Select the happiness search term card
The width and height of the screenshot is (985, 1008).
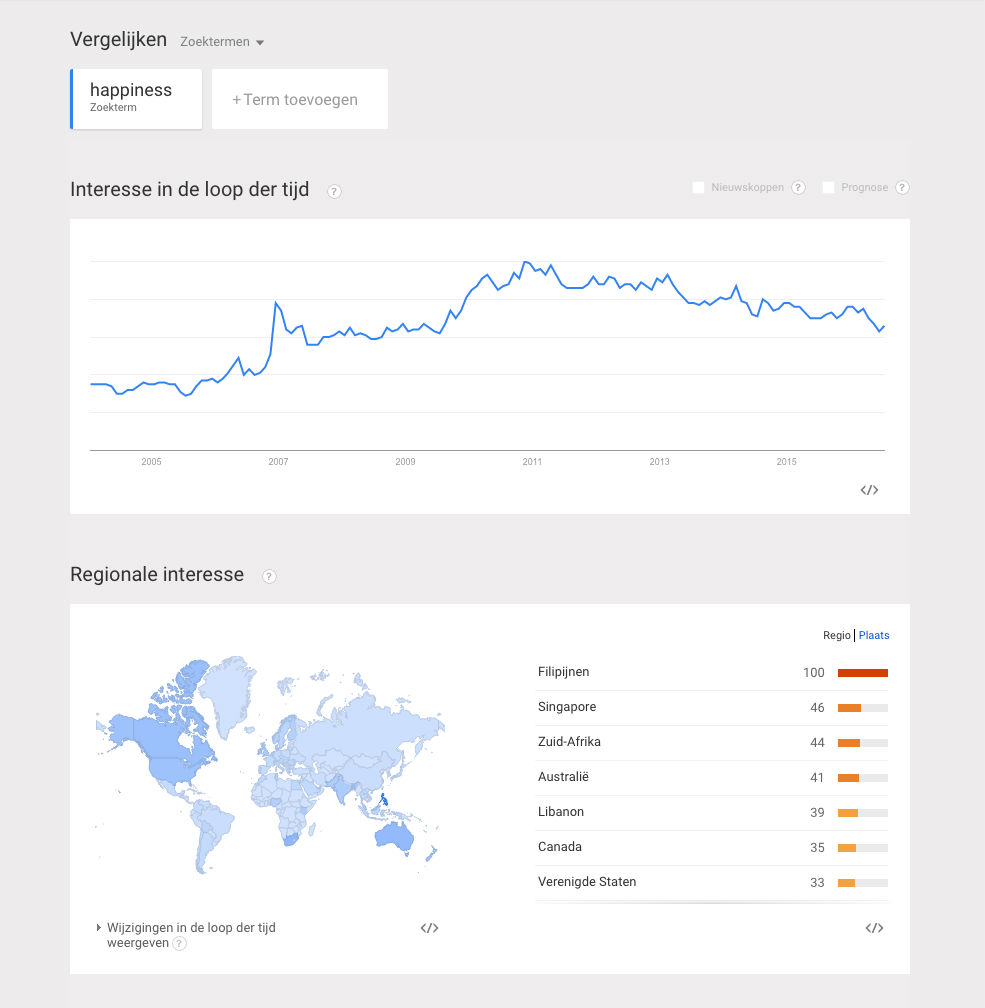pyautogui.click(x=136, y=99)
